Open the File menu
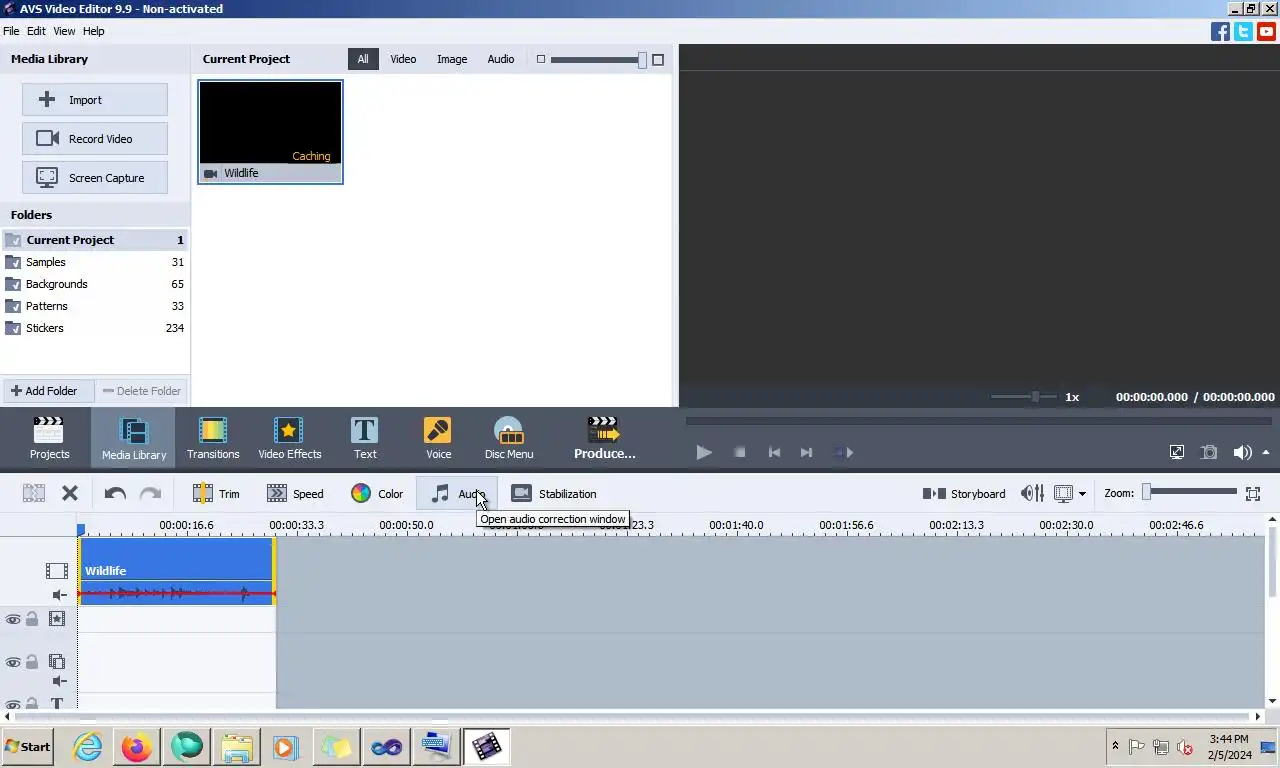 pos(11,31)
